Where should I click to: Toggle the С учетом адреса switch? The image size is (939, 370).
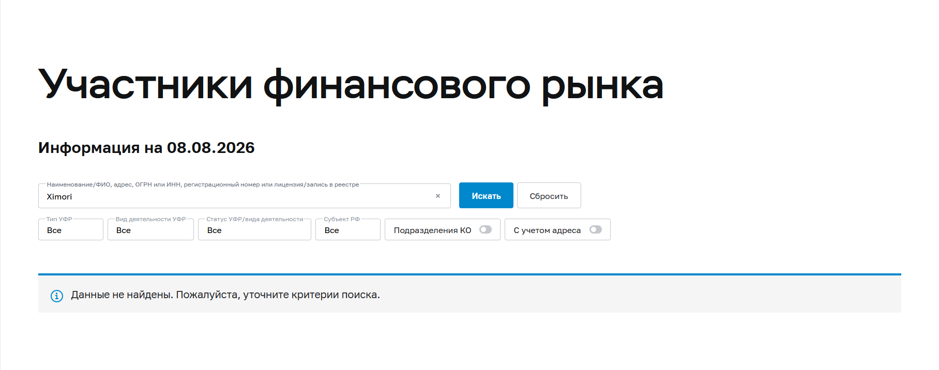click(x=595, y=229)
